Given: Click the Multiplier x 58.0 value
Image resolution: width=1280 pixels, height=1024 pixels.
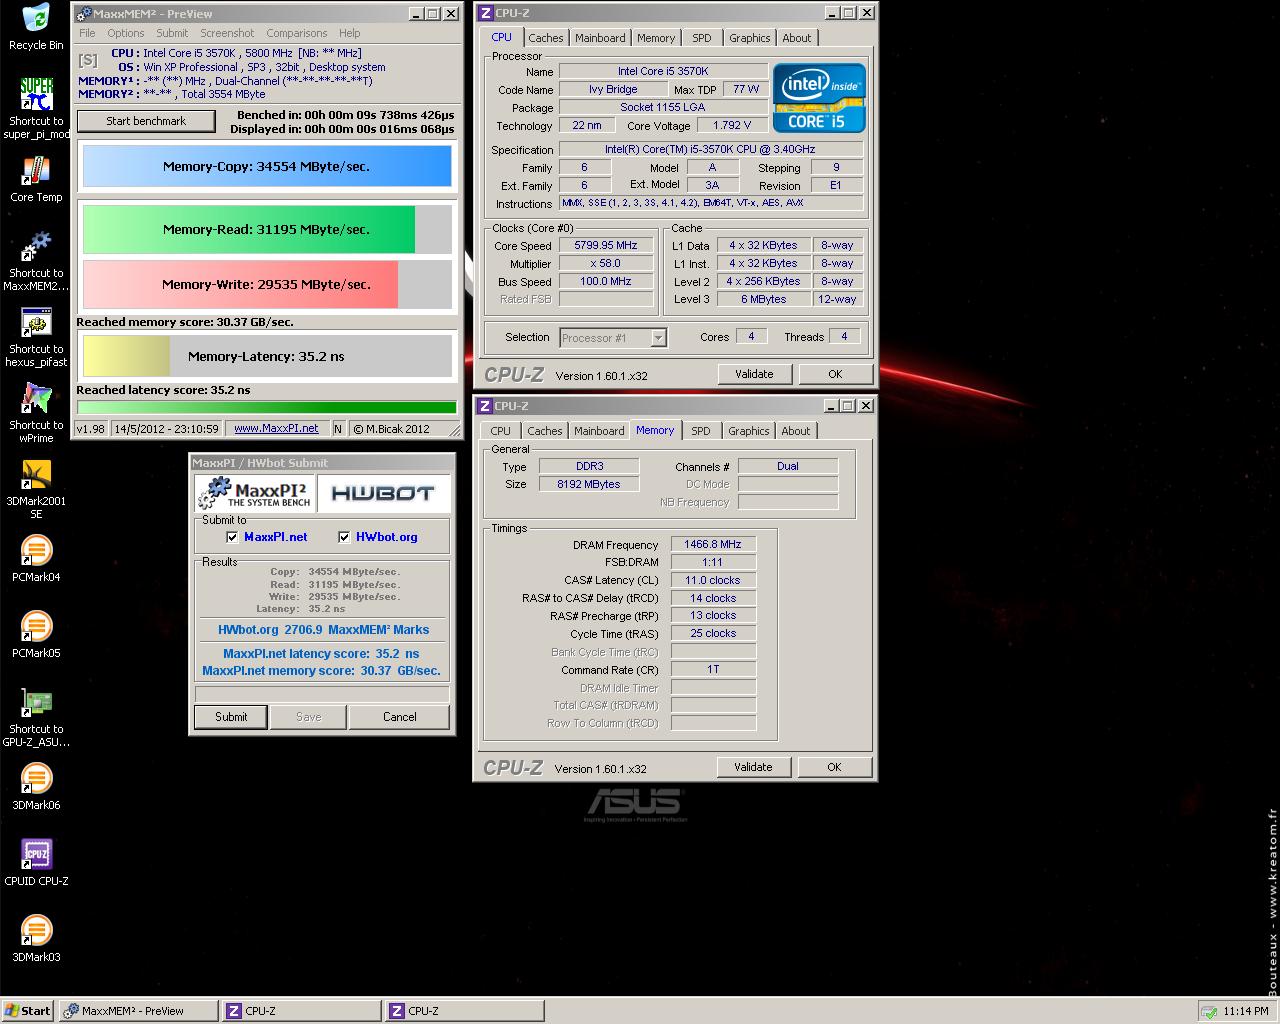Looking at the screenshot, I should pos(606,263).
